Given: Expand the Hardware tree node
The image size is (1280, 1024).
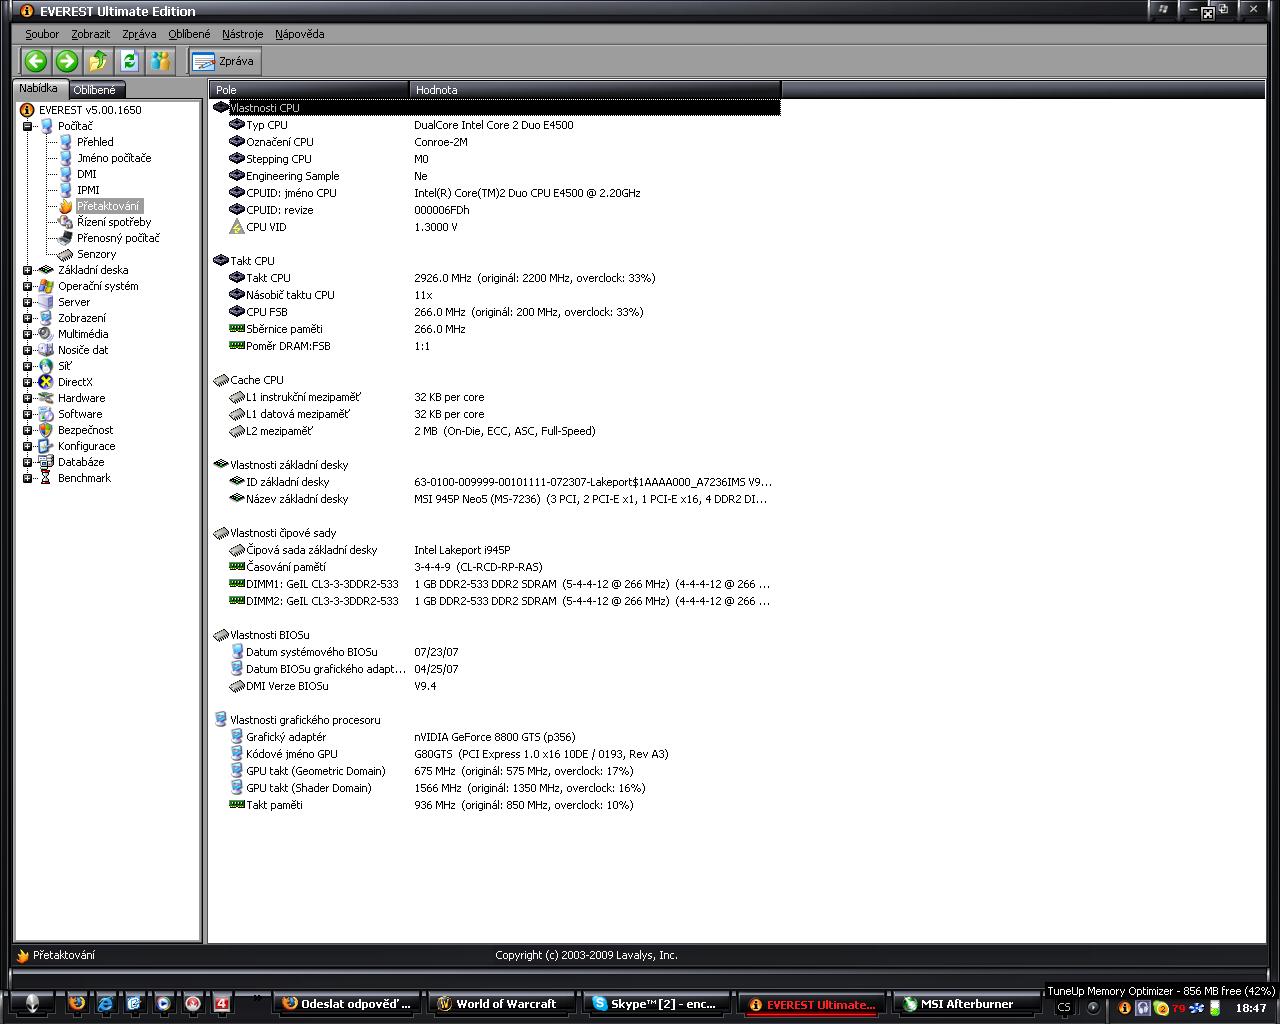Looking at the screenshot, I should pos(27,398).
